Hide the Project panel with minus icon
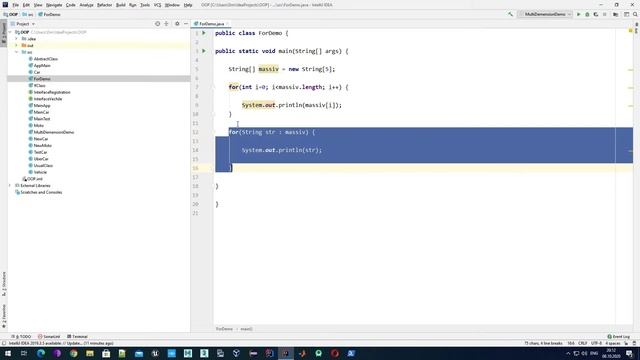 pyautogui.click(x=186, y=24)
